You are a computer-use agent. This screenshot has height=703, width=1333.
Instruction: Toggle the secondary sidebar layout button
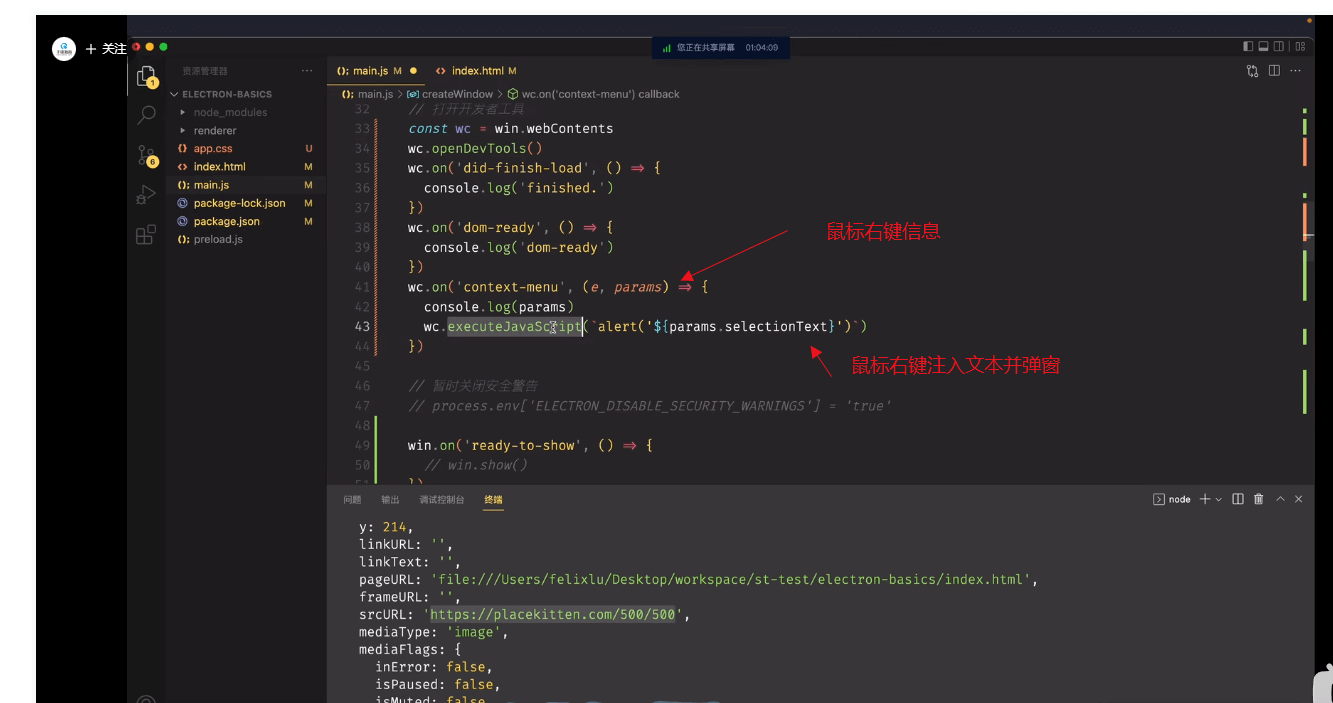pos(1280,46)
